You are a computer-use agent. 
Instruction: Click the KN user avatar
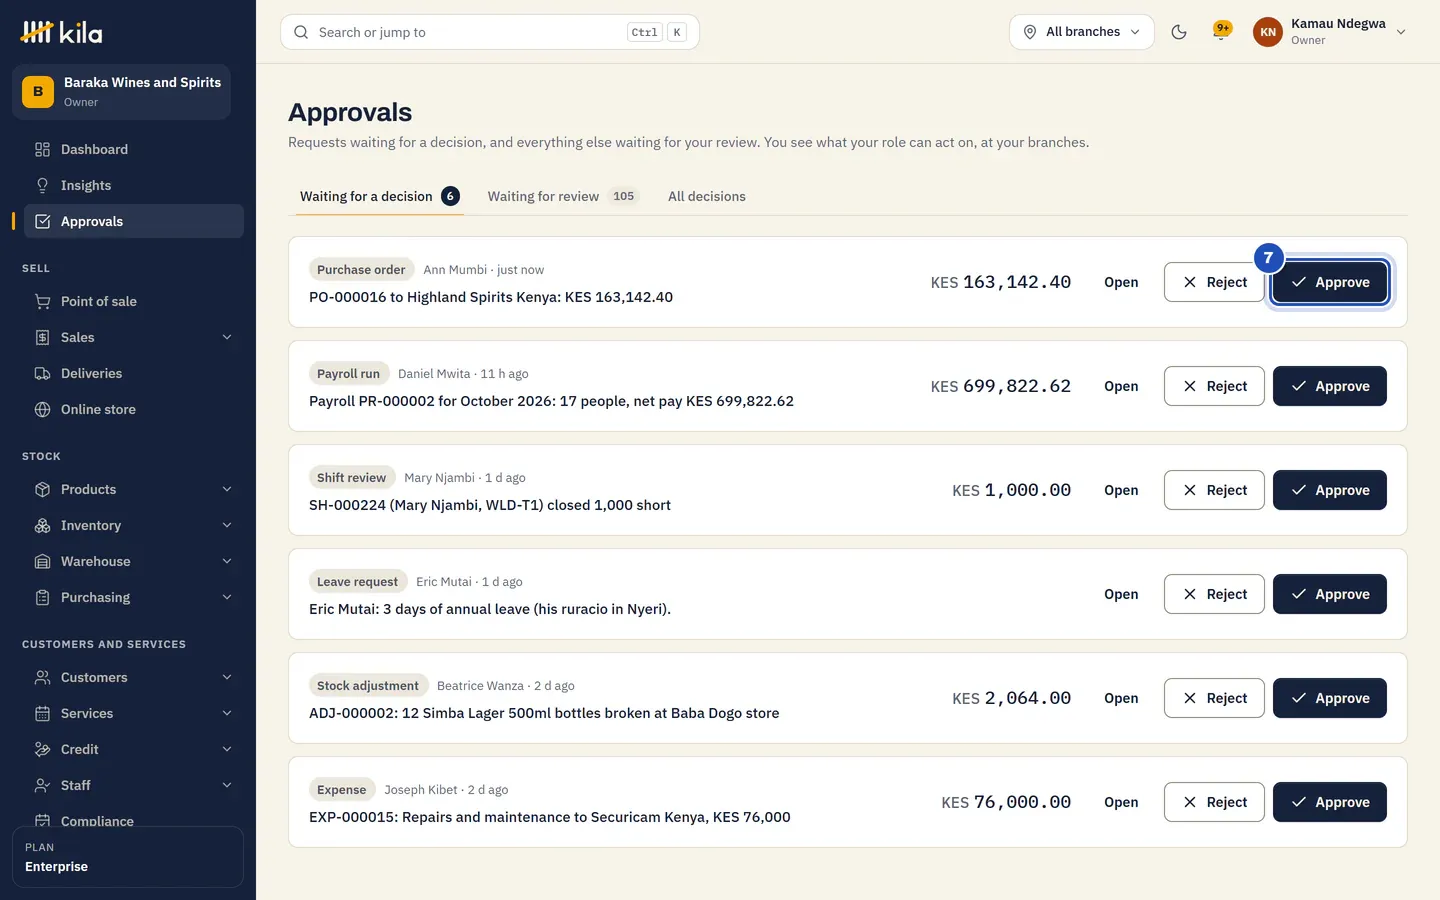click(1268, 32)
